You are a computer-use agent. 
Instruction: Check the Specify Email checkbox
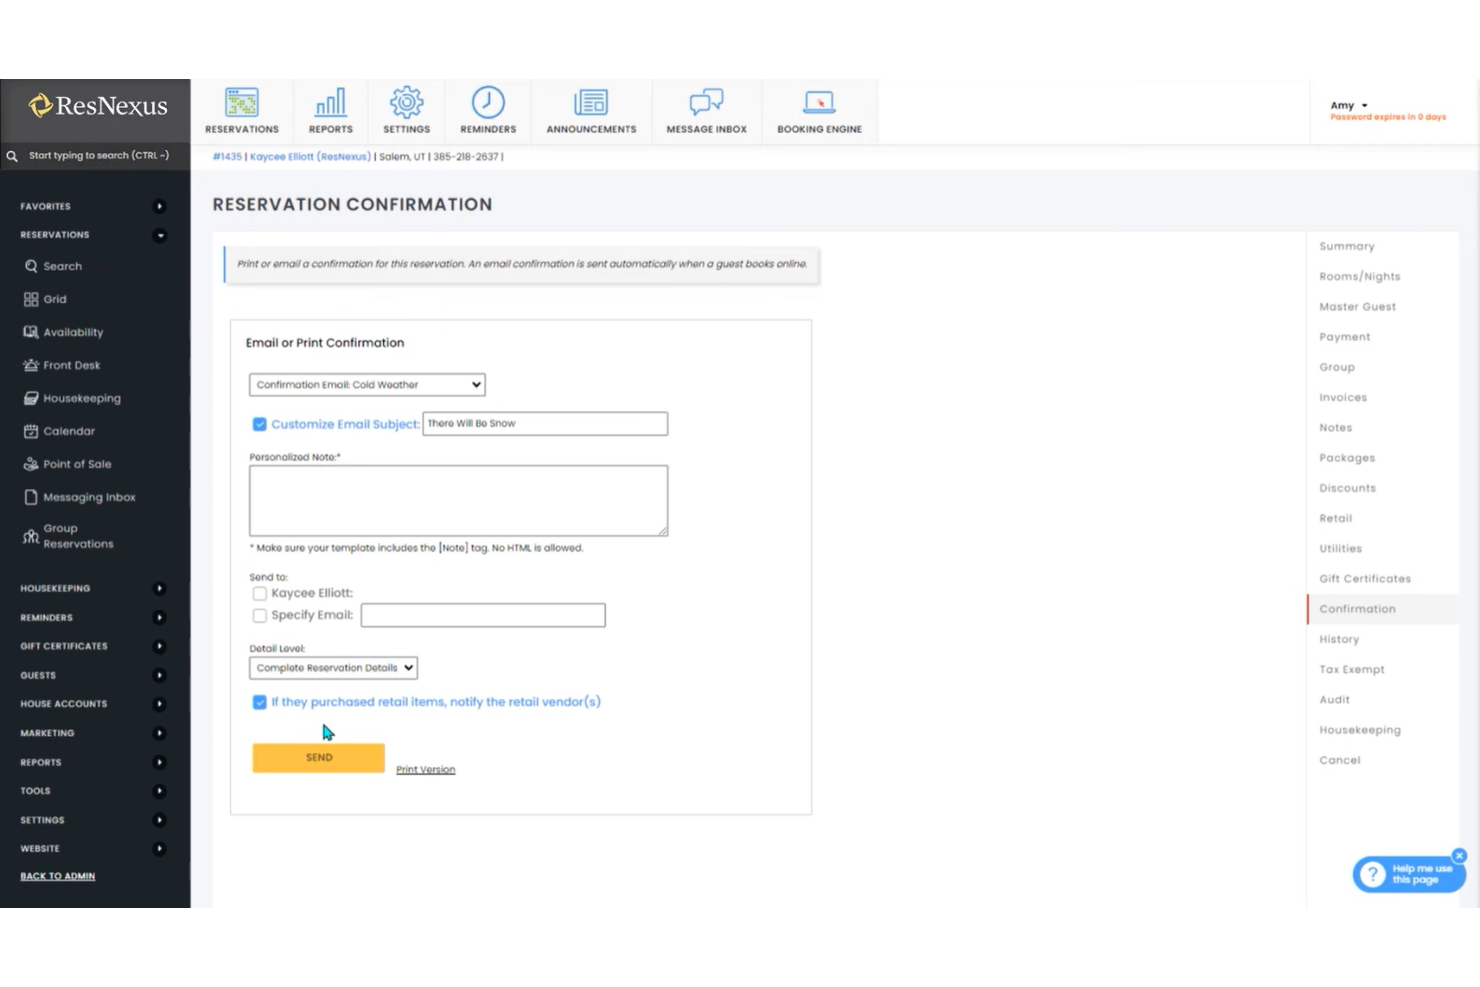[260, 615]
